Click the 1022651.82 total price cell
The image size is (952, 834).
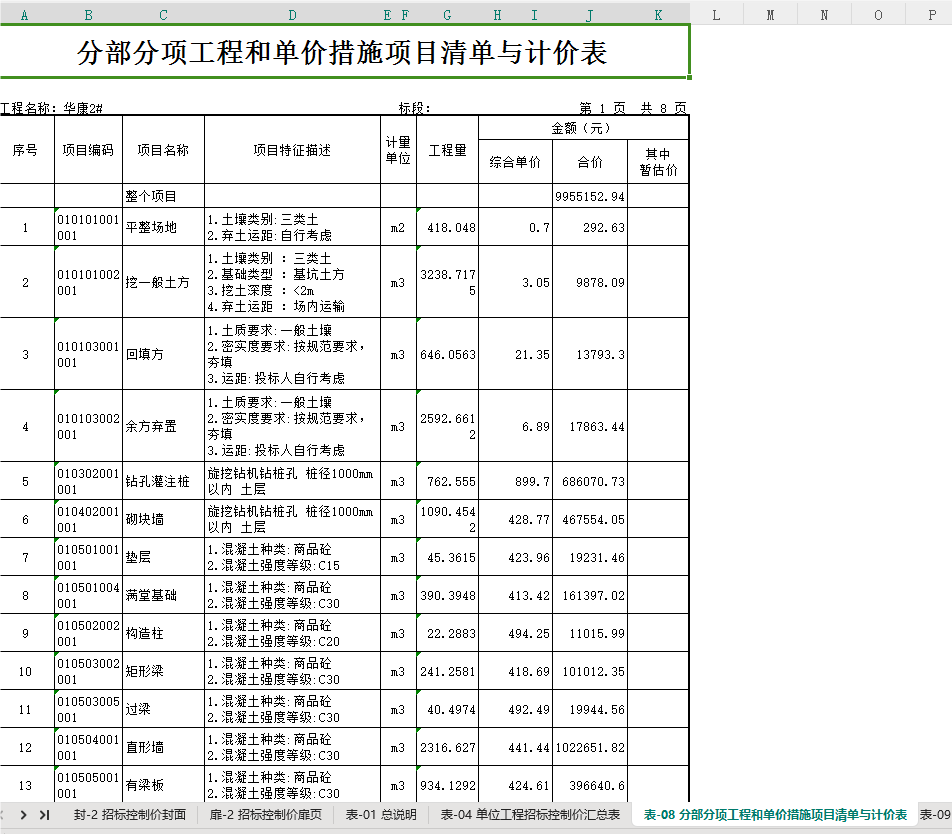(x=590, y=747)
